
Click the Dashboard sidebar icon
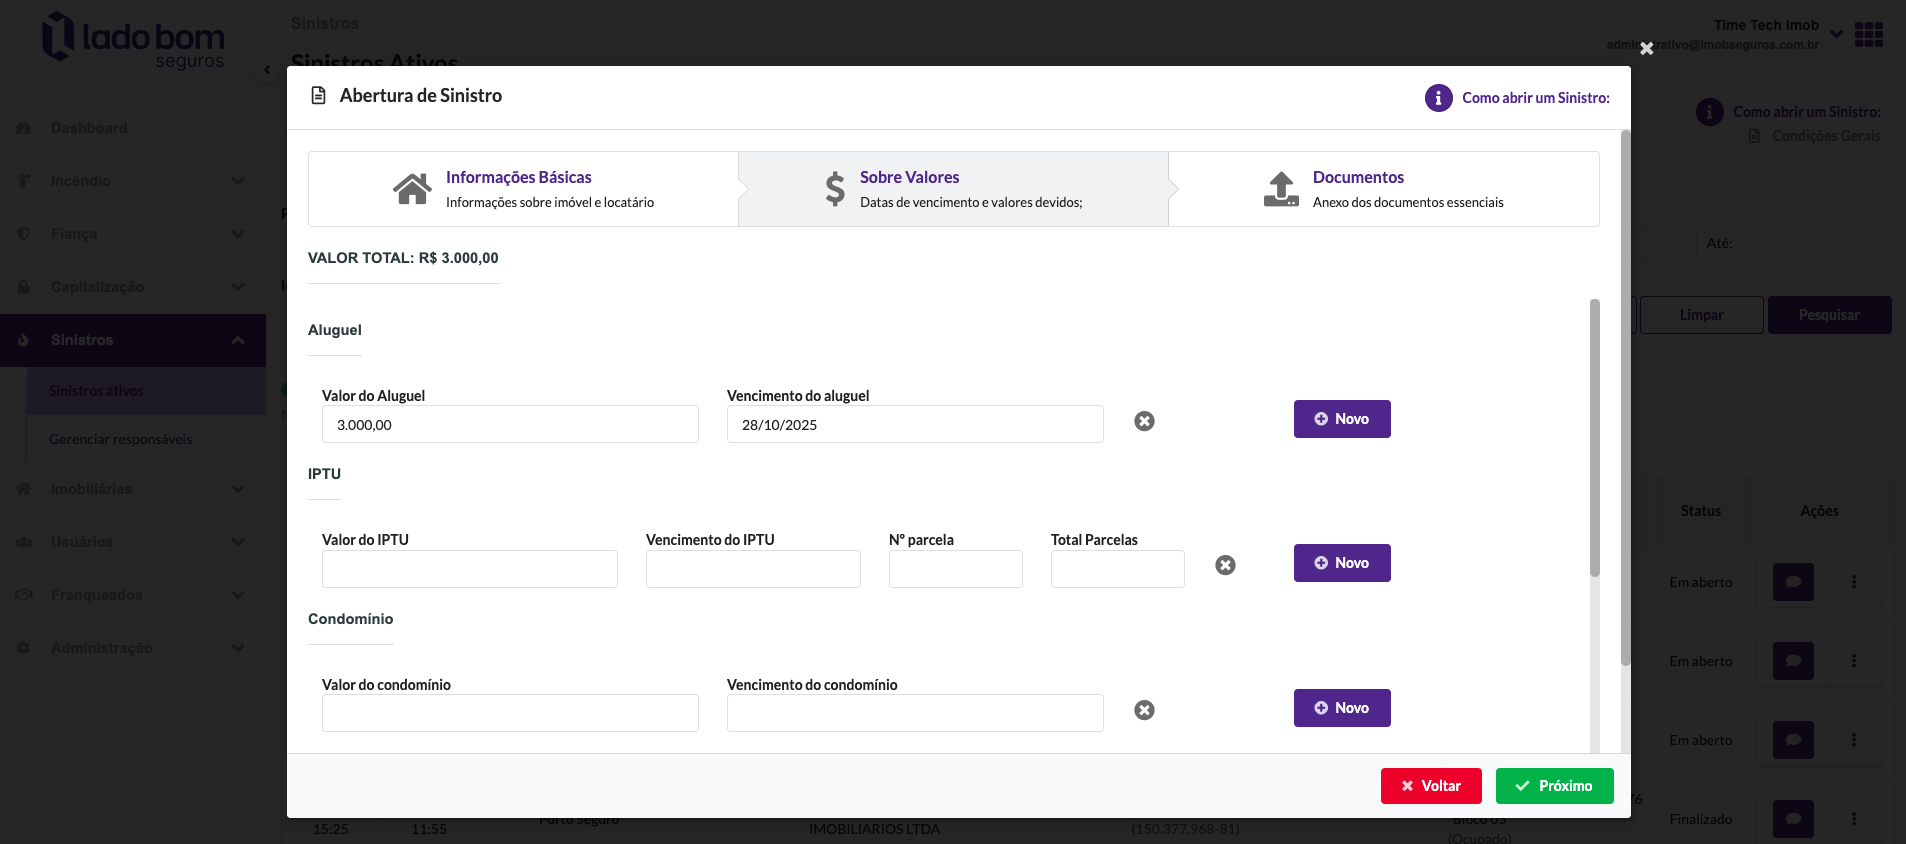tap(24, 128)
